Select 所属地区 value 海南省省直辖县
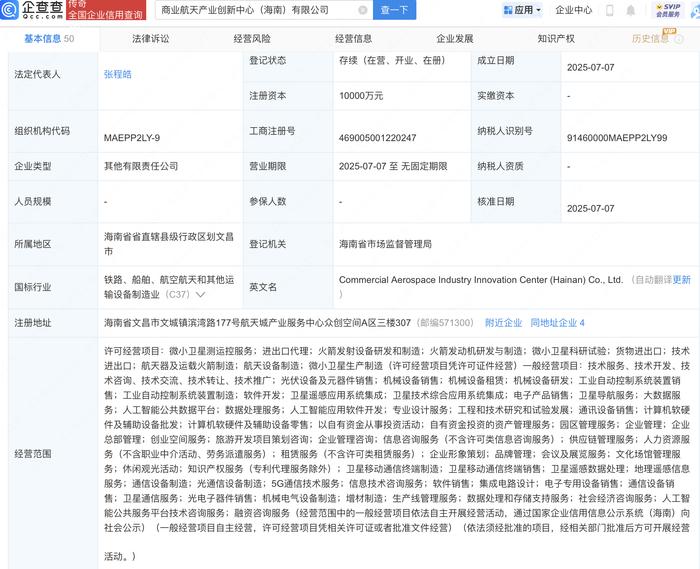Image resolution: width=700 pixels, height=569 pixels. point(169,244)
